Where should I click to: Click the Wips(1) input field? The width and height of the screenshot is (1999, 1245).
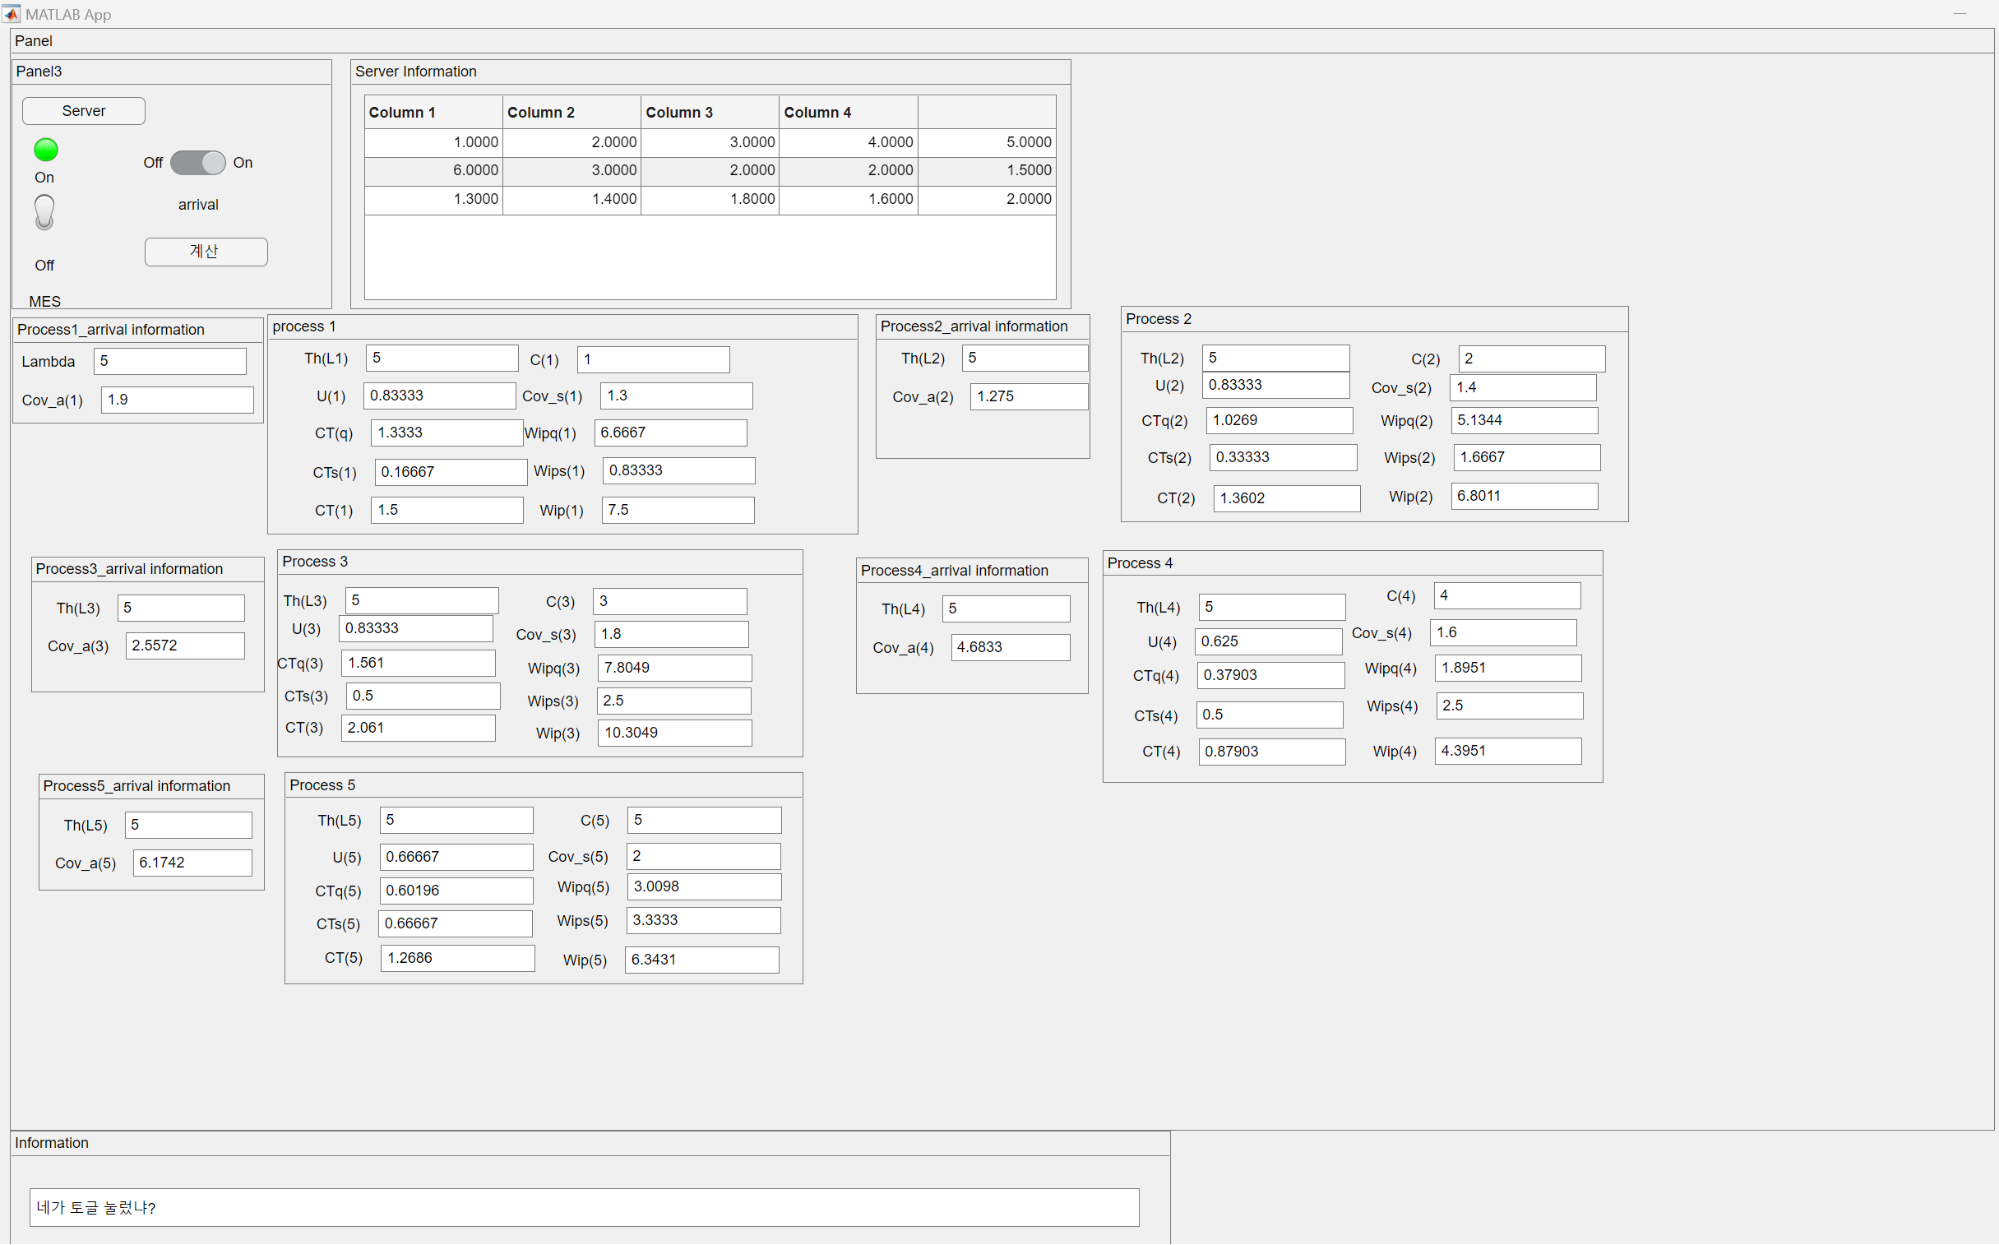pos(679,471)
